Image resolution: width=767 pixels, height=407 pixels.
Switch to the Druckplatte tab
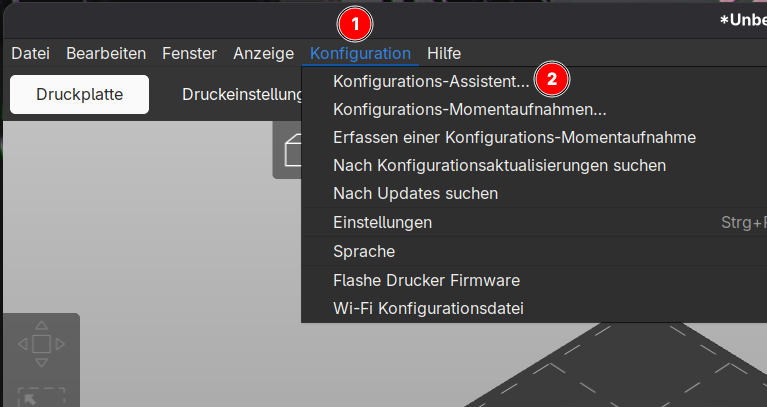79,95
